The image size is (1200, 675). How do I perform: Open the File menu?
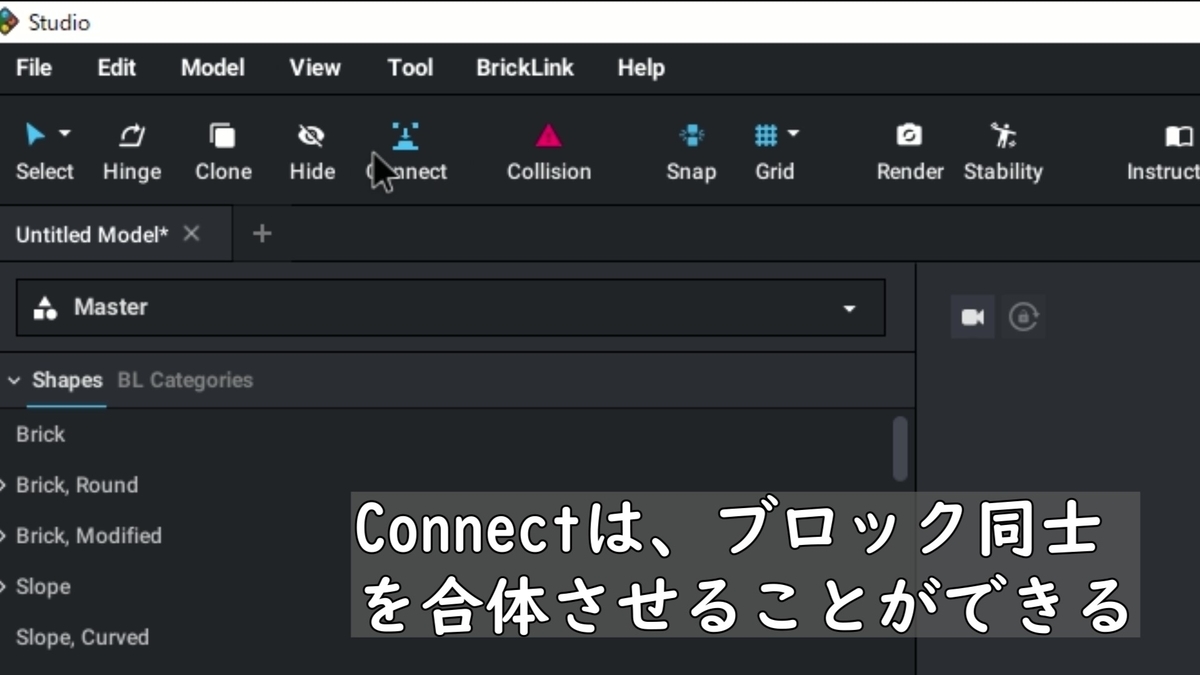[34, 68]
